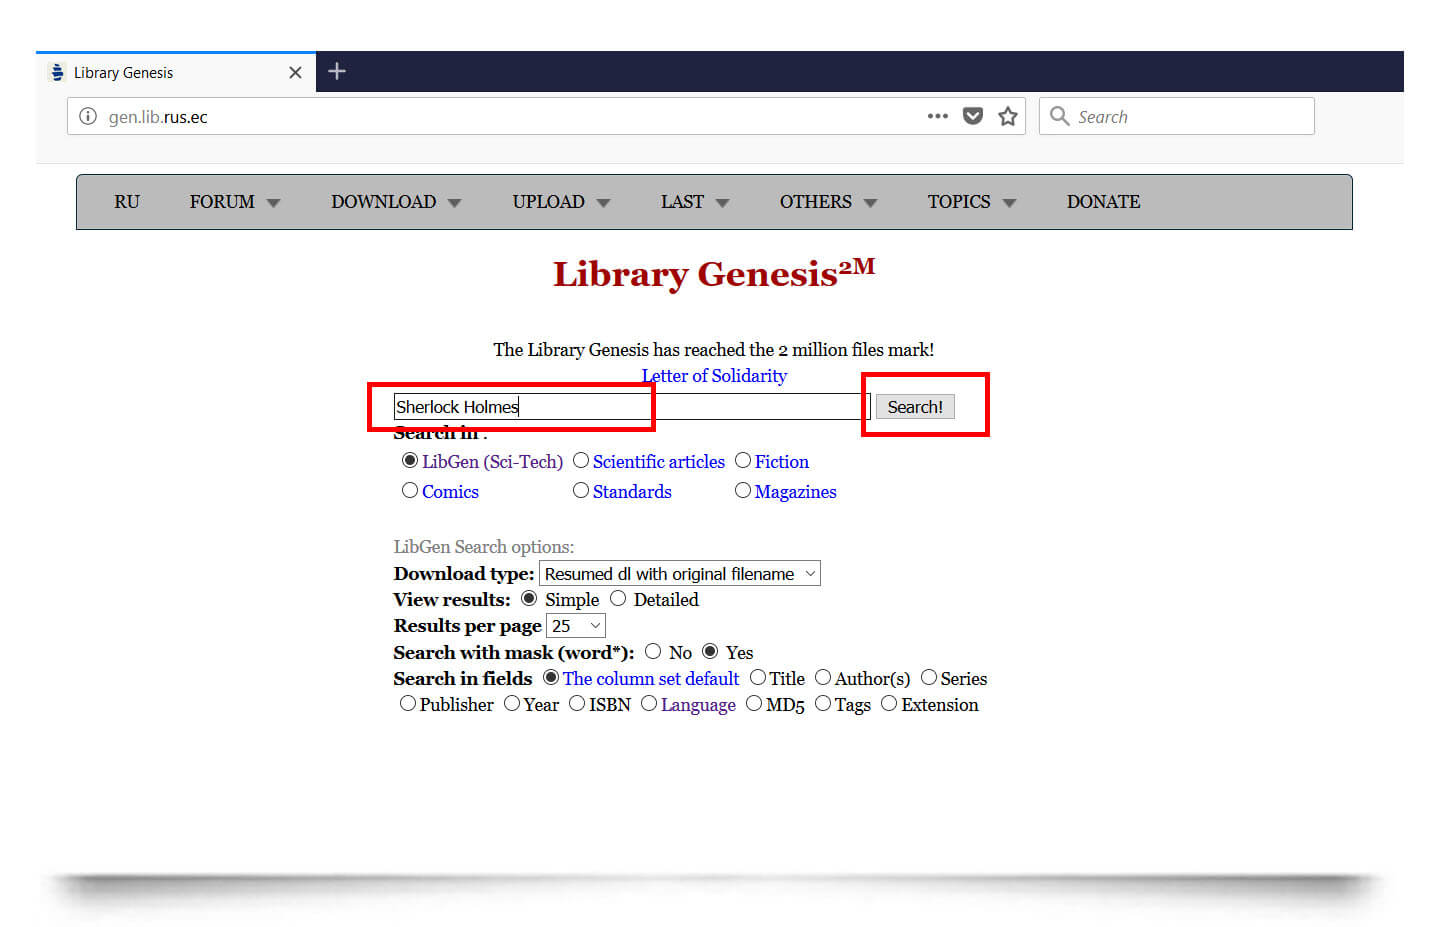Open the Download type dropdown
This screenshot has height=927, width=1440.
680,574
